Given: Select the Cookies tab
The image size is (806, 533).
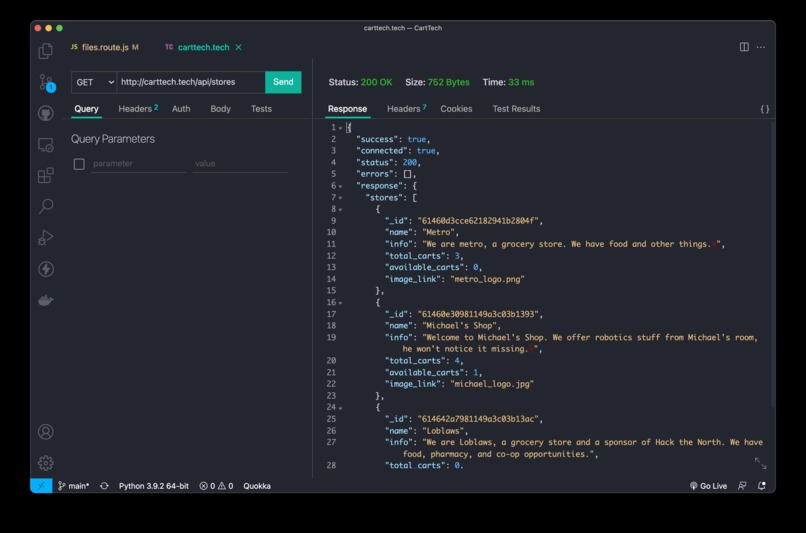Looking at the screenshot, I should [456, 109].
